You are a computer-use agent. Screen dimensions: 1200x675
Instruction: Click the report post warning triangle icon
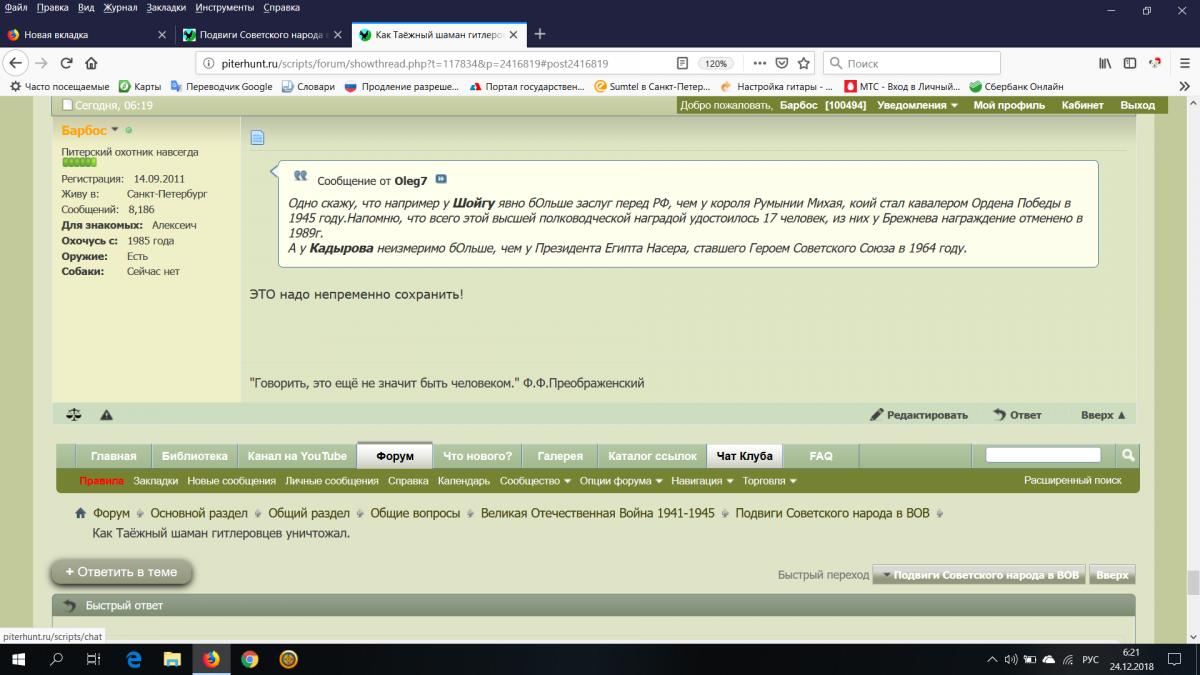(106, 415)
